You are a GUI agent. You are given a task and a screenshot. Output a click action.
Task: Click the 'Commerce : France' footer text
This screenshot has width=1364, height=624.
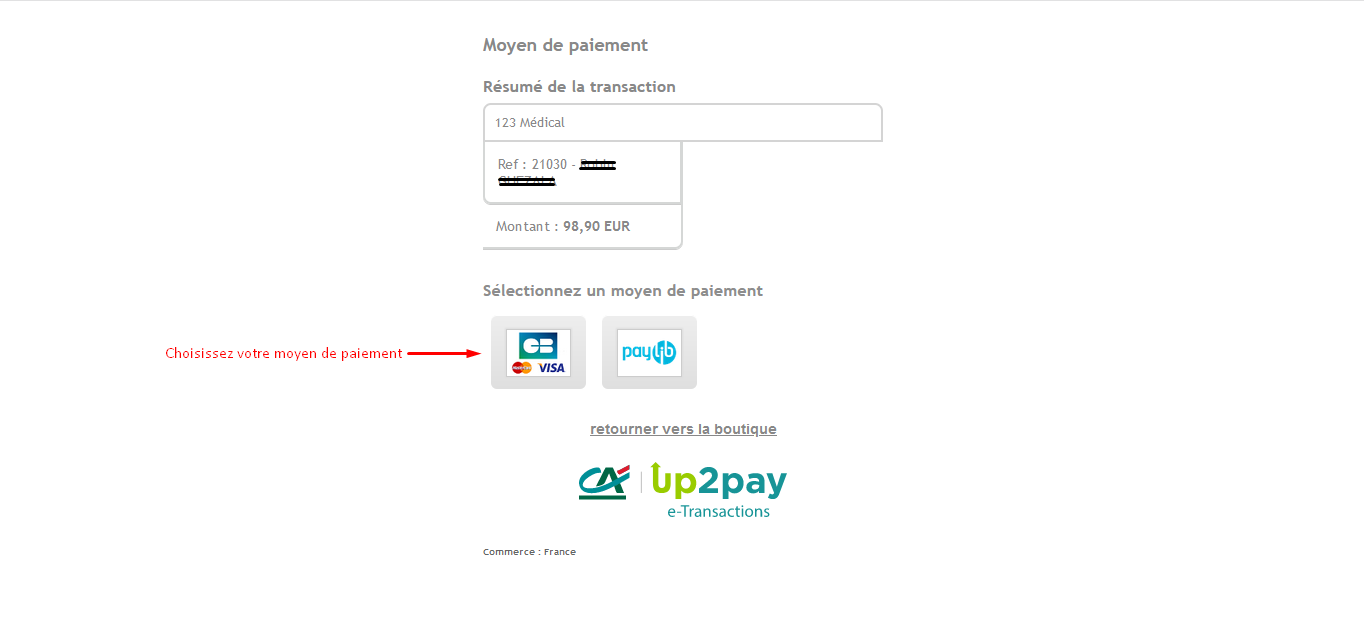point(529,552)
